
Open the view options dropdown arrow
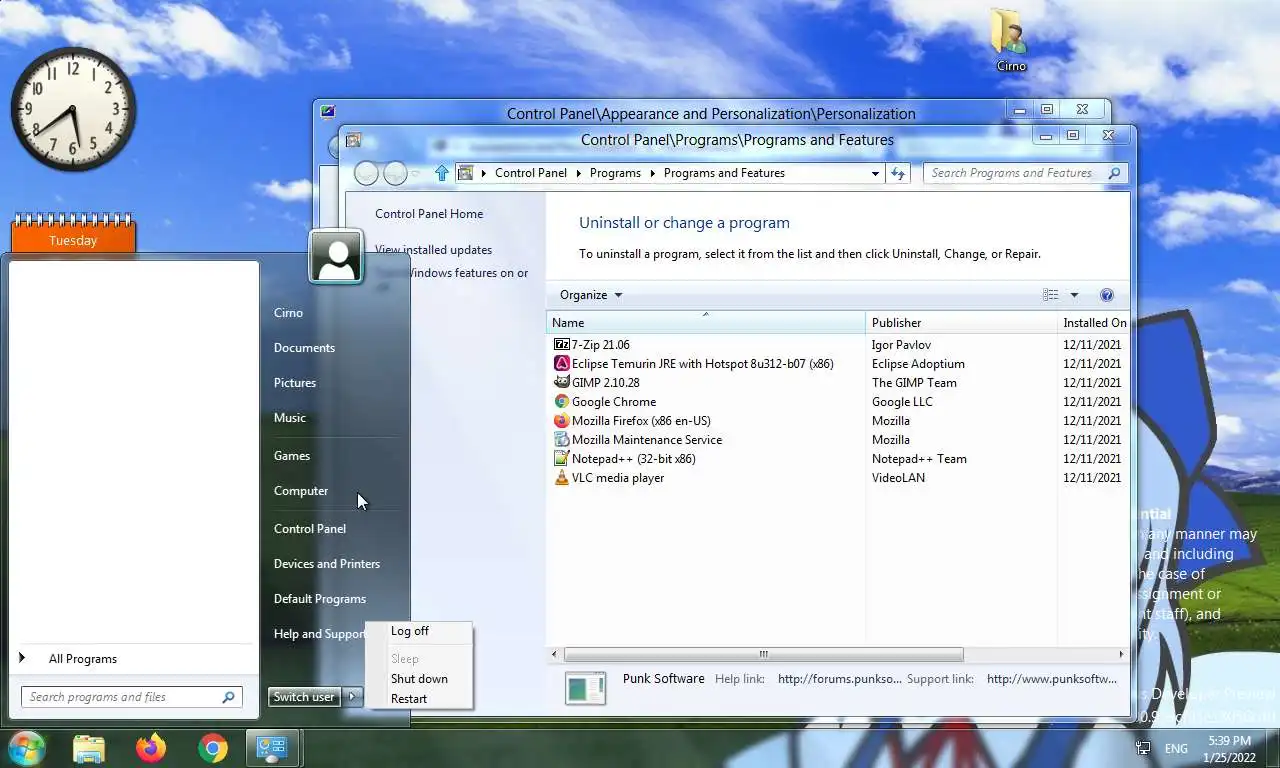point(1074,295)
